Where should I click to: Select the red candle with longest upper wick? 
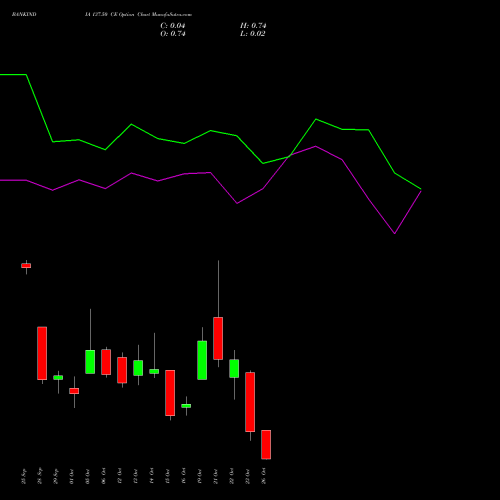pos(218,338)
